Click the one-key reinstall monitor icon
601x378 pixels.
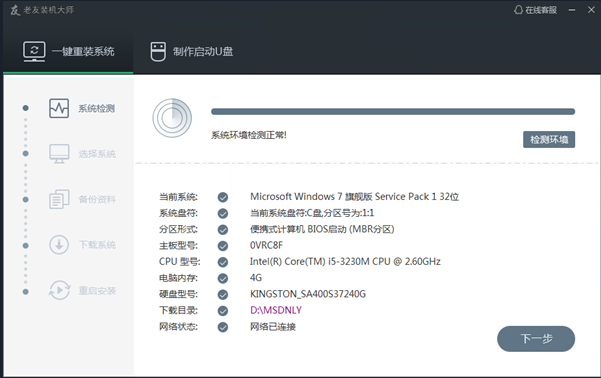pos(34,51)
